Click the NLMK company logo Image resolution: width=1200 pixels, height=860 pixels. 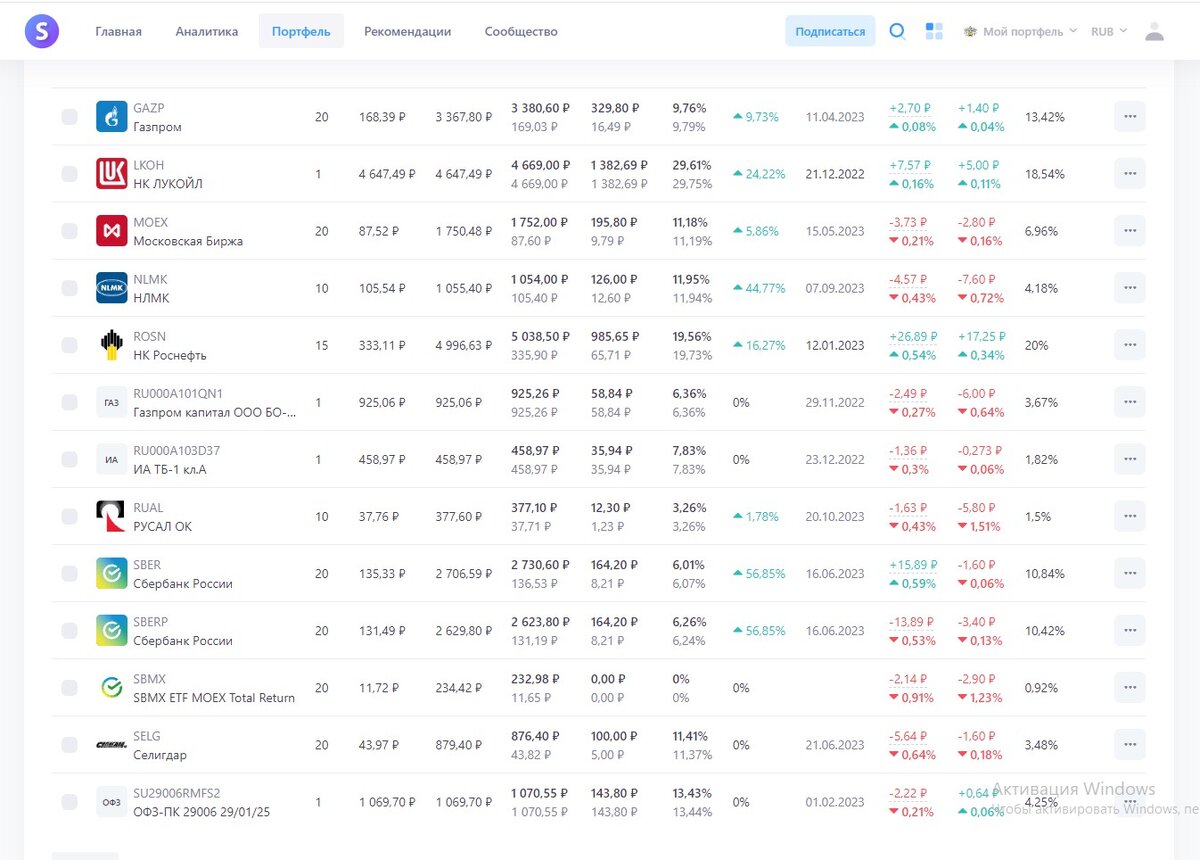[111, 288]
